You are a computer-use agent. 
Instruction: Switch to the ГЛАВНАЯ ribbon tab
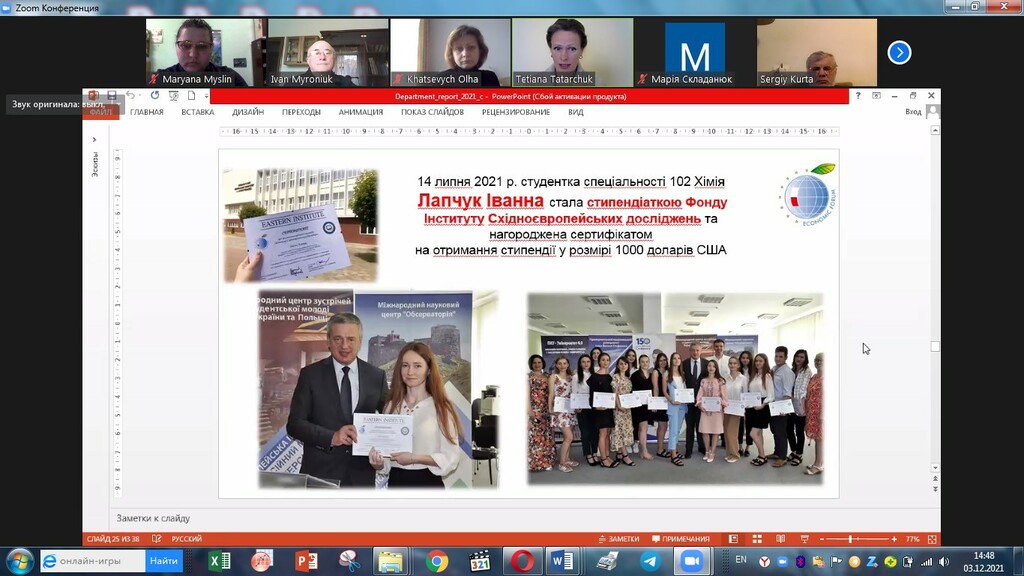146,112
